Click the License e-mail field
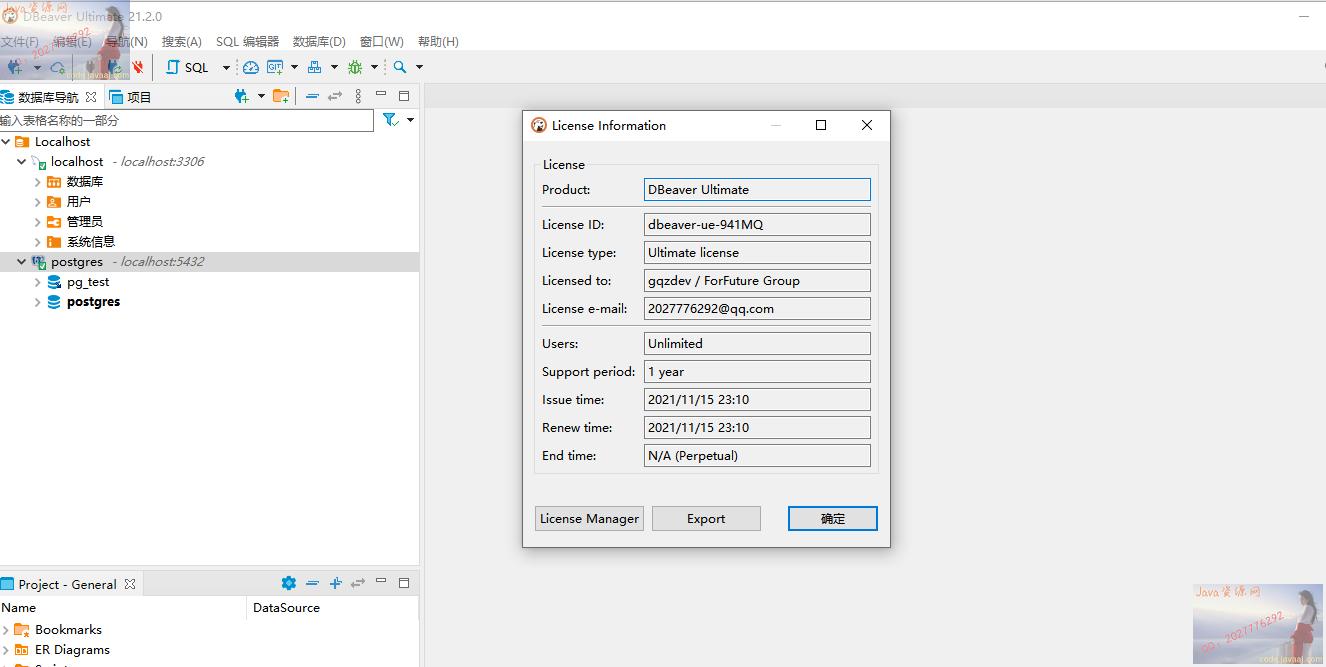Screen dimensions: 1326x667 tap(757, 309)
